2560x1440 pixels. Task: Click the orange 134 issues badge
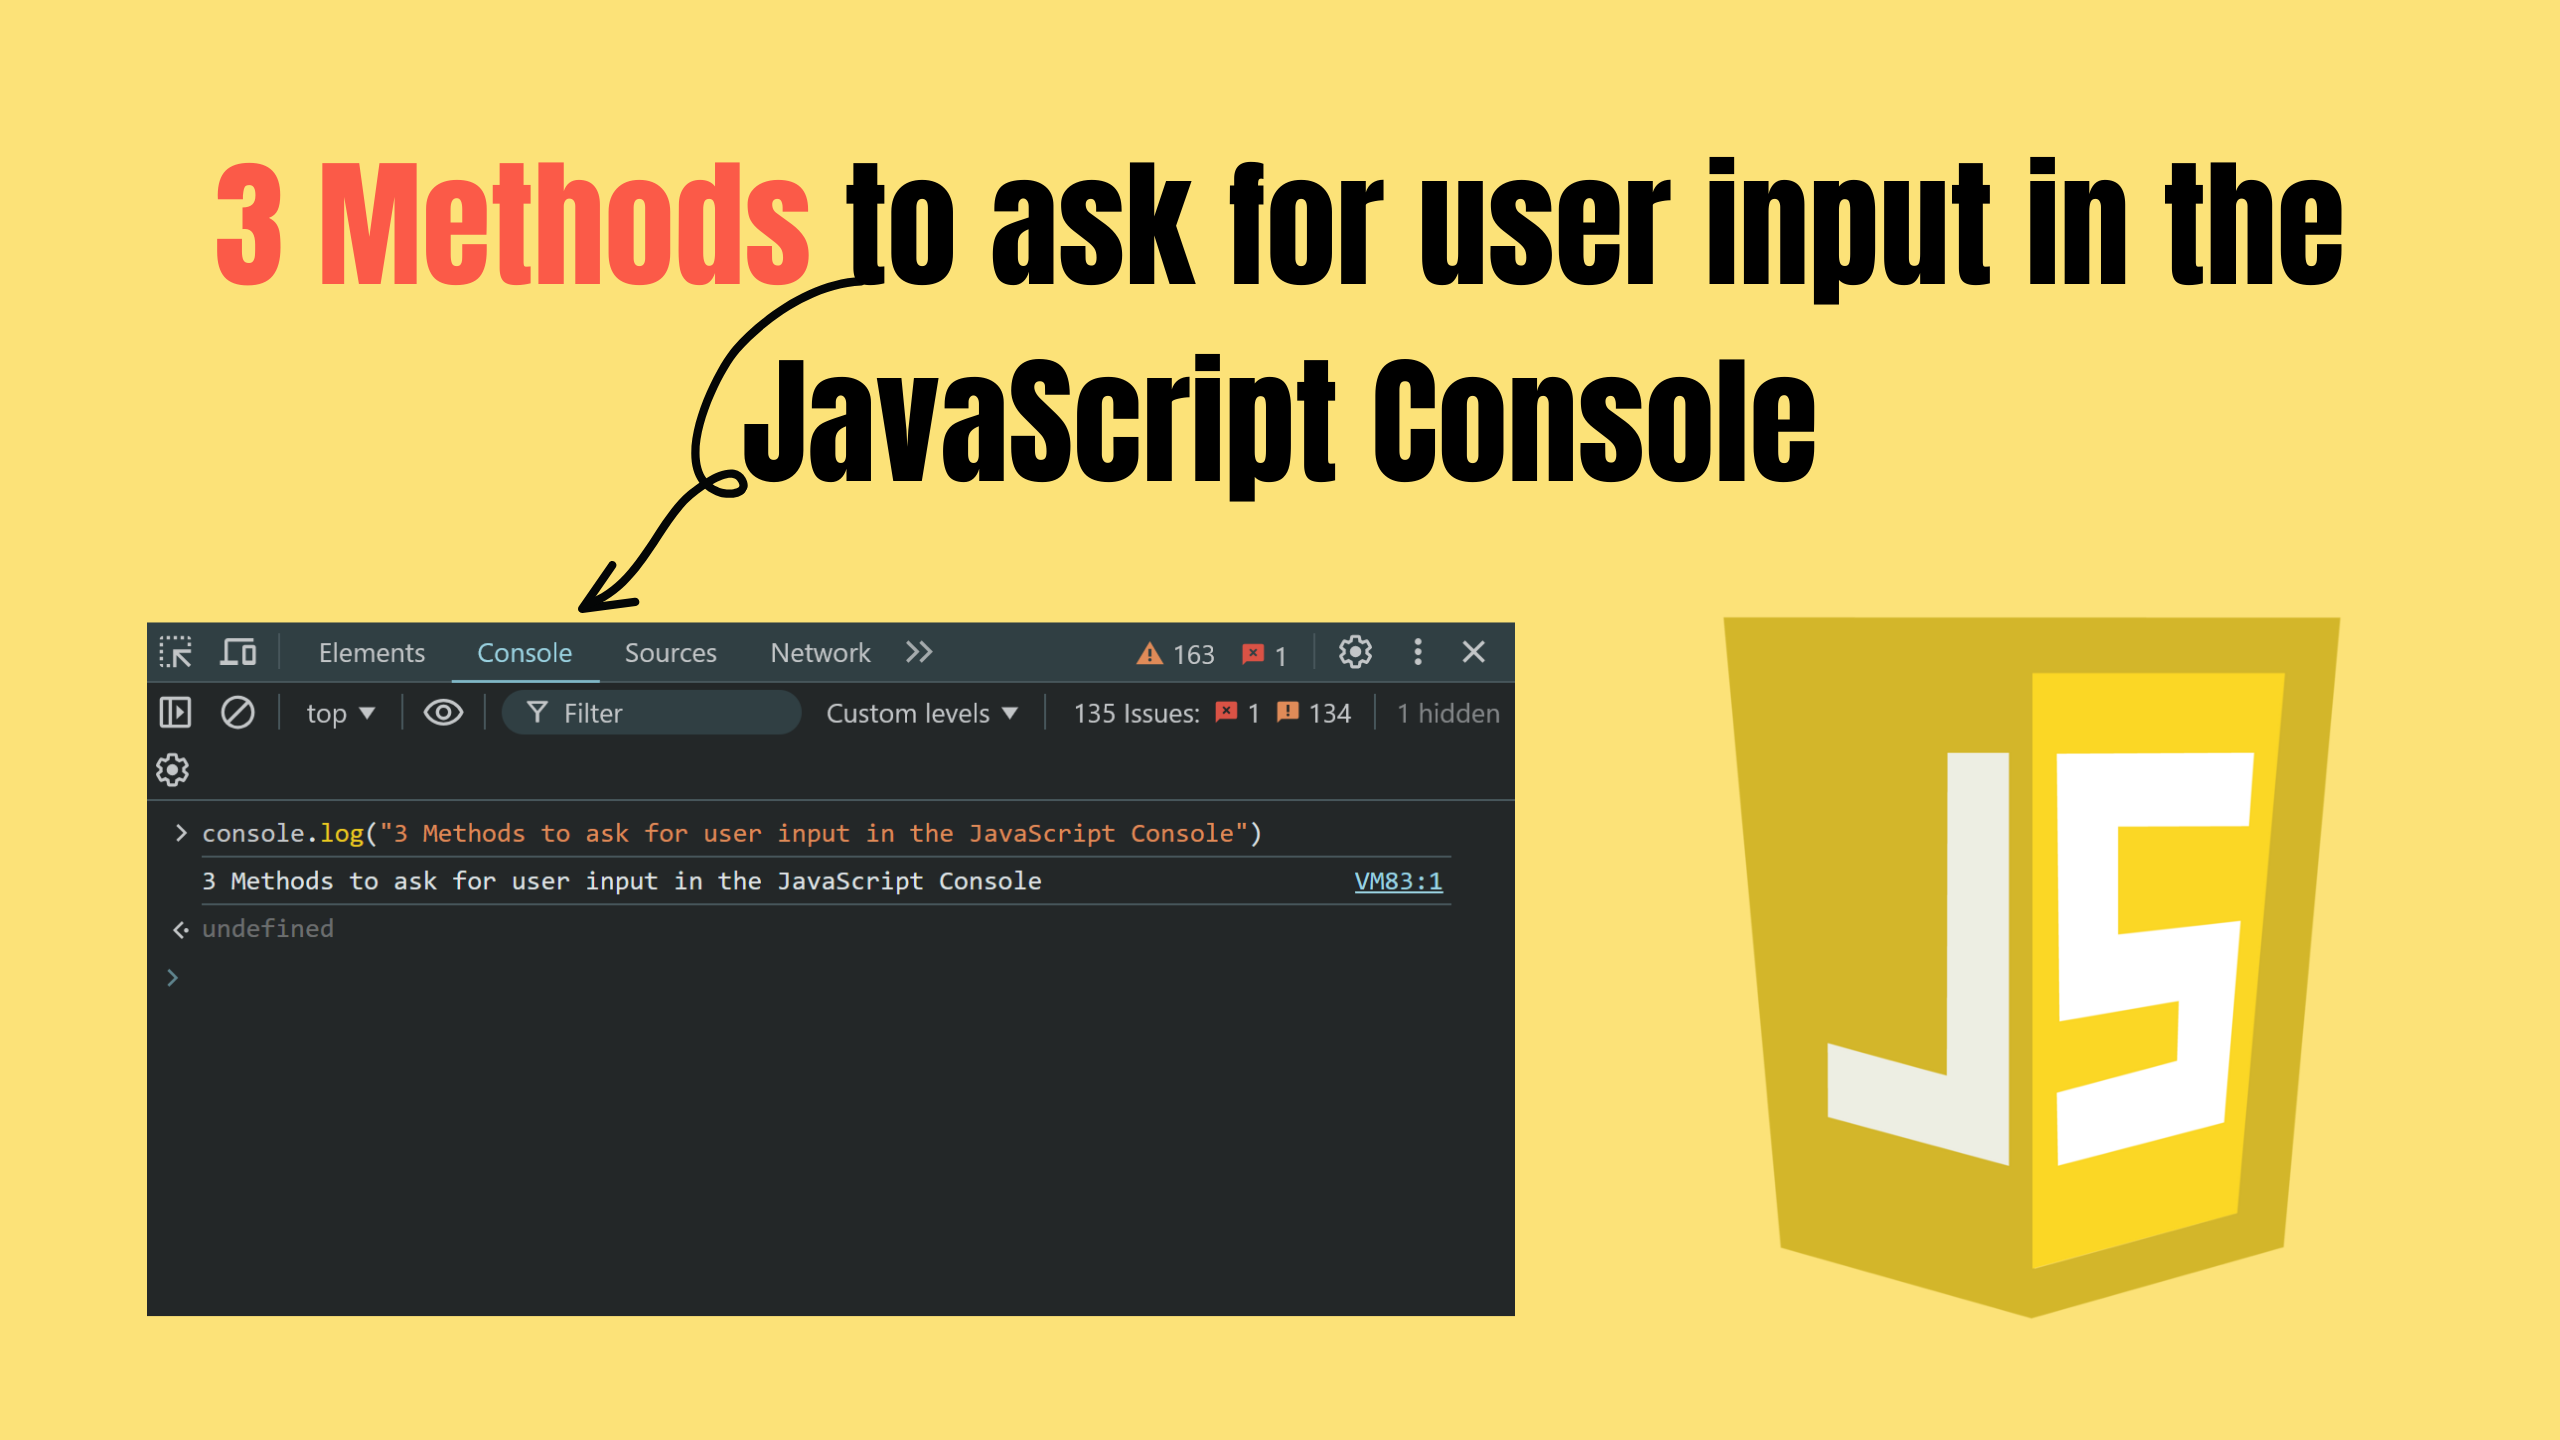pos(1313,713)
